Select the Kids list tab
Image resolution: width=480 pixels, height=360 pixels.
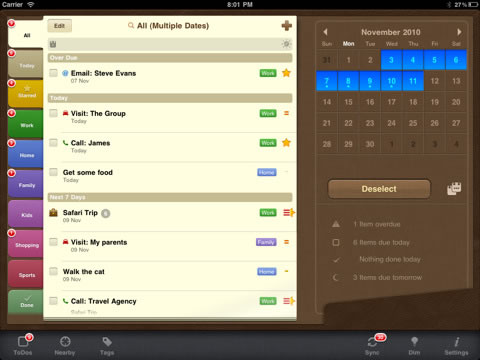[x=26, y=214]
